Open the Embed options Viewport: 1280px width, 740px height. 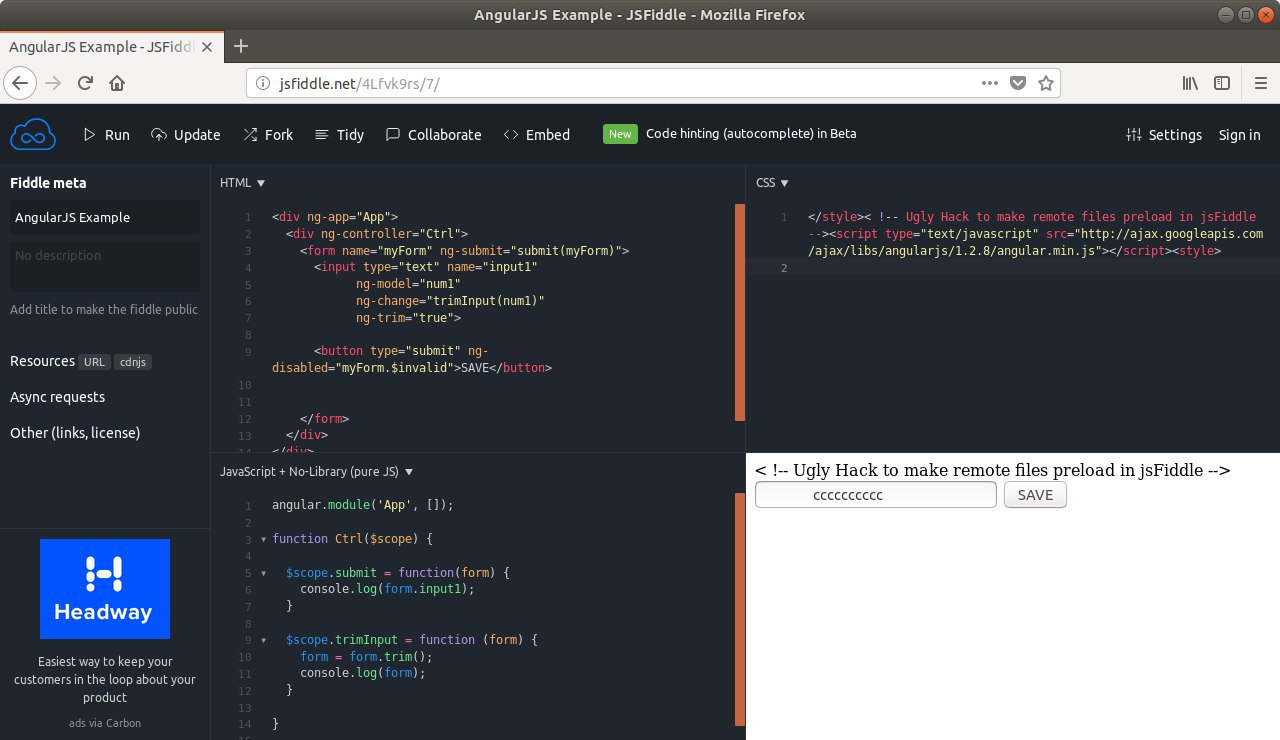click(x=536, y=134)
